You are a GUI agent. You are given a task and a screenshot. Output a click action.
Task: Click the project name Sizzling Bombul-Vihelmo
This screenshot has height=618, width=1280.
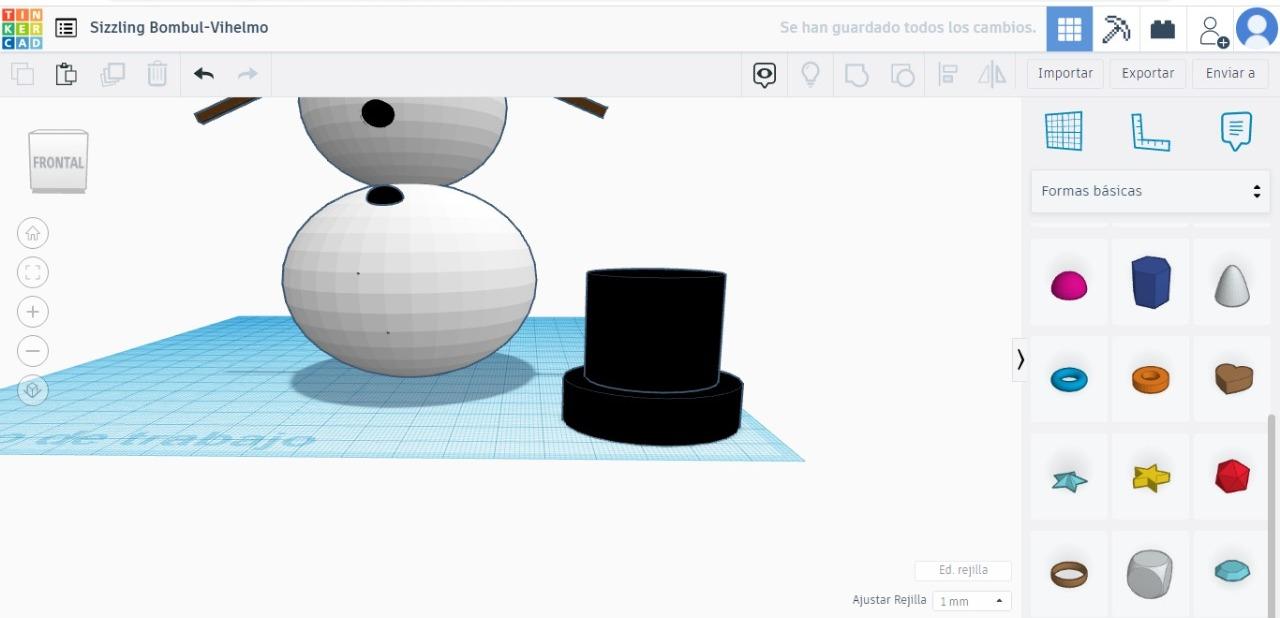(x=179, y=28)
